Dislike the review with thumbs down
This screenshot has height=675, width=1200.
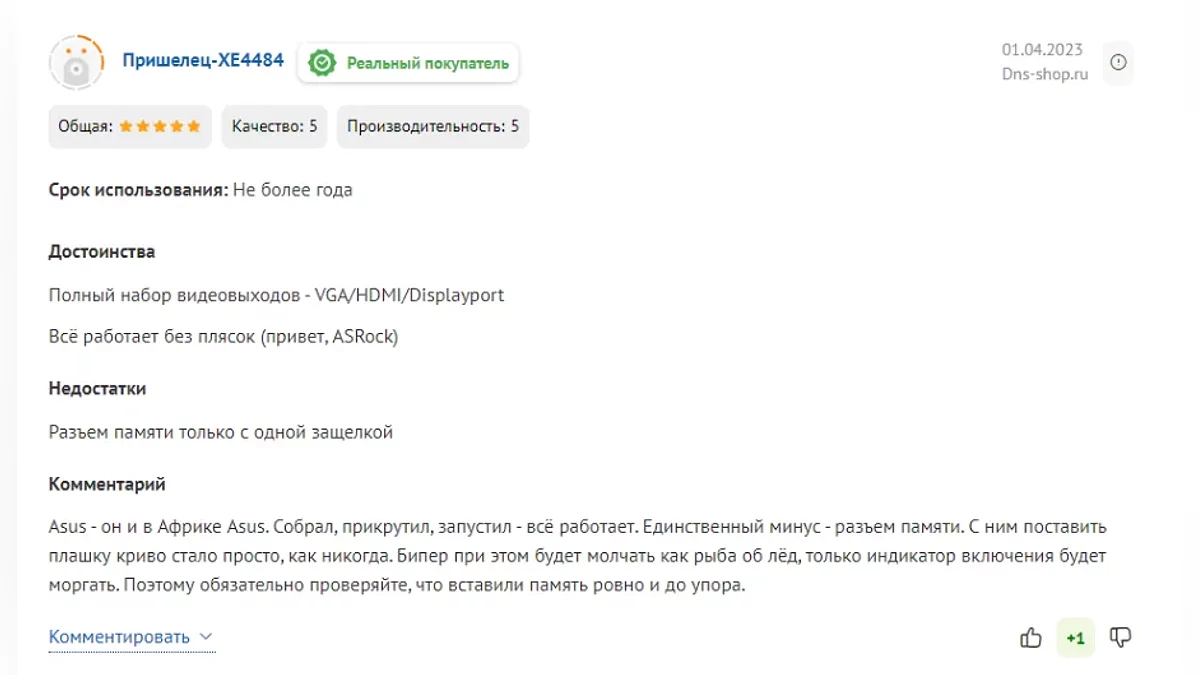tap(1121, 637)
